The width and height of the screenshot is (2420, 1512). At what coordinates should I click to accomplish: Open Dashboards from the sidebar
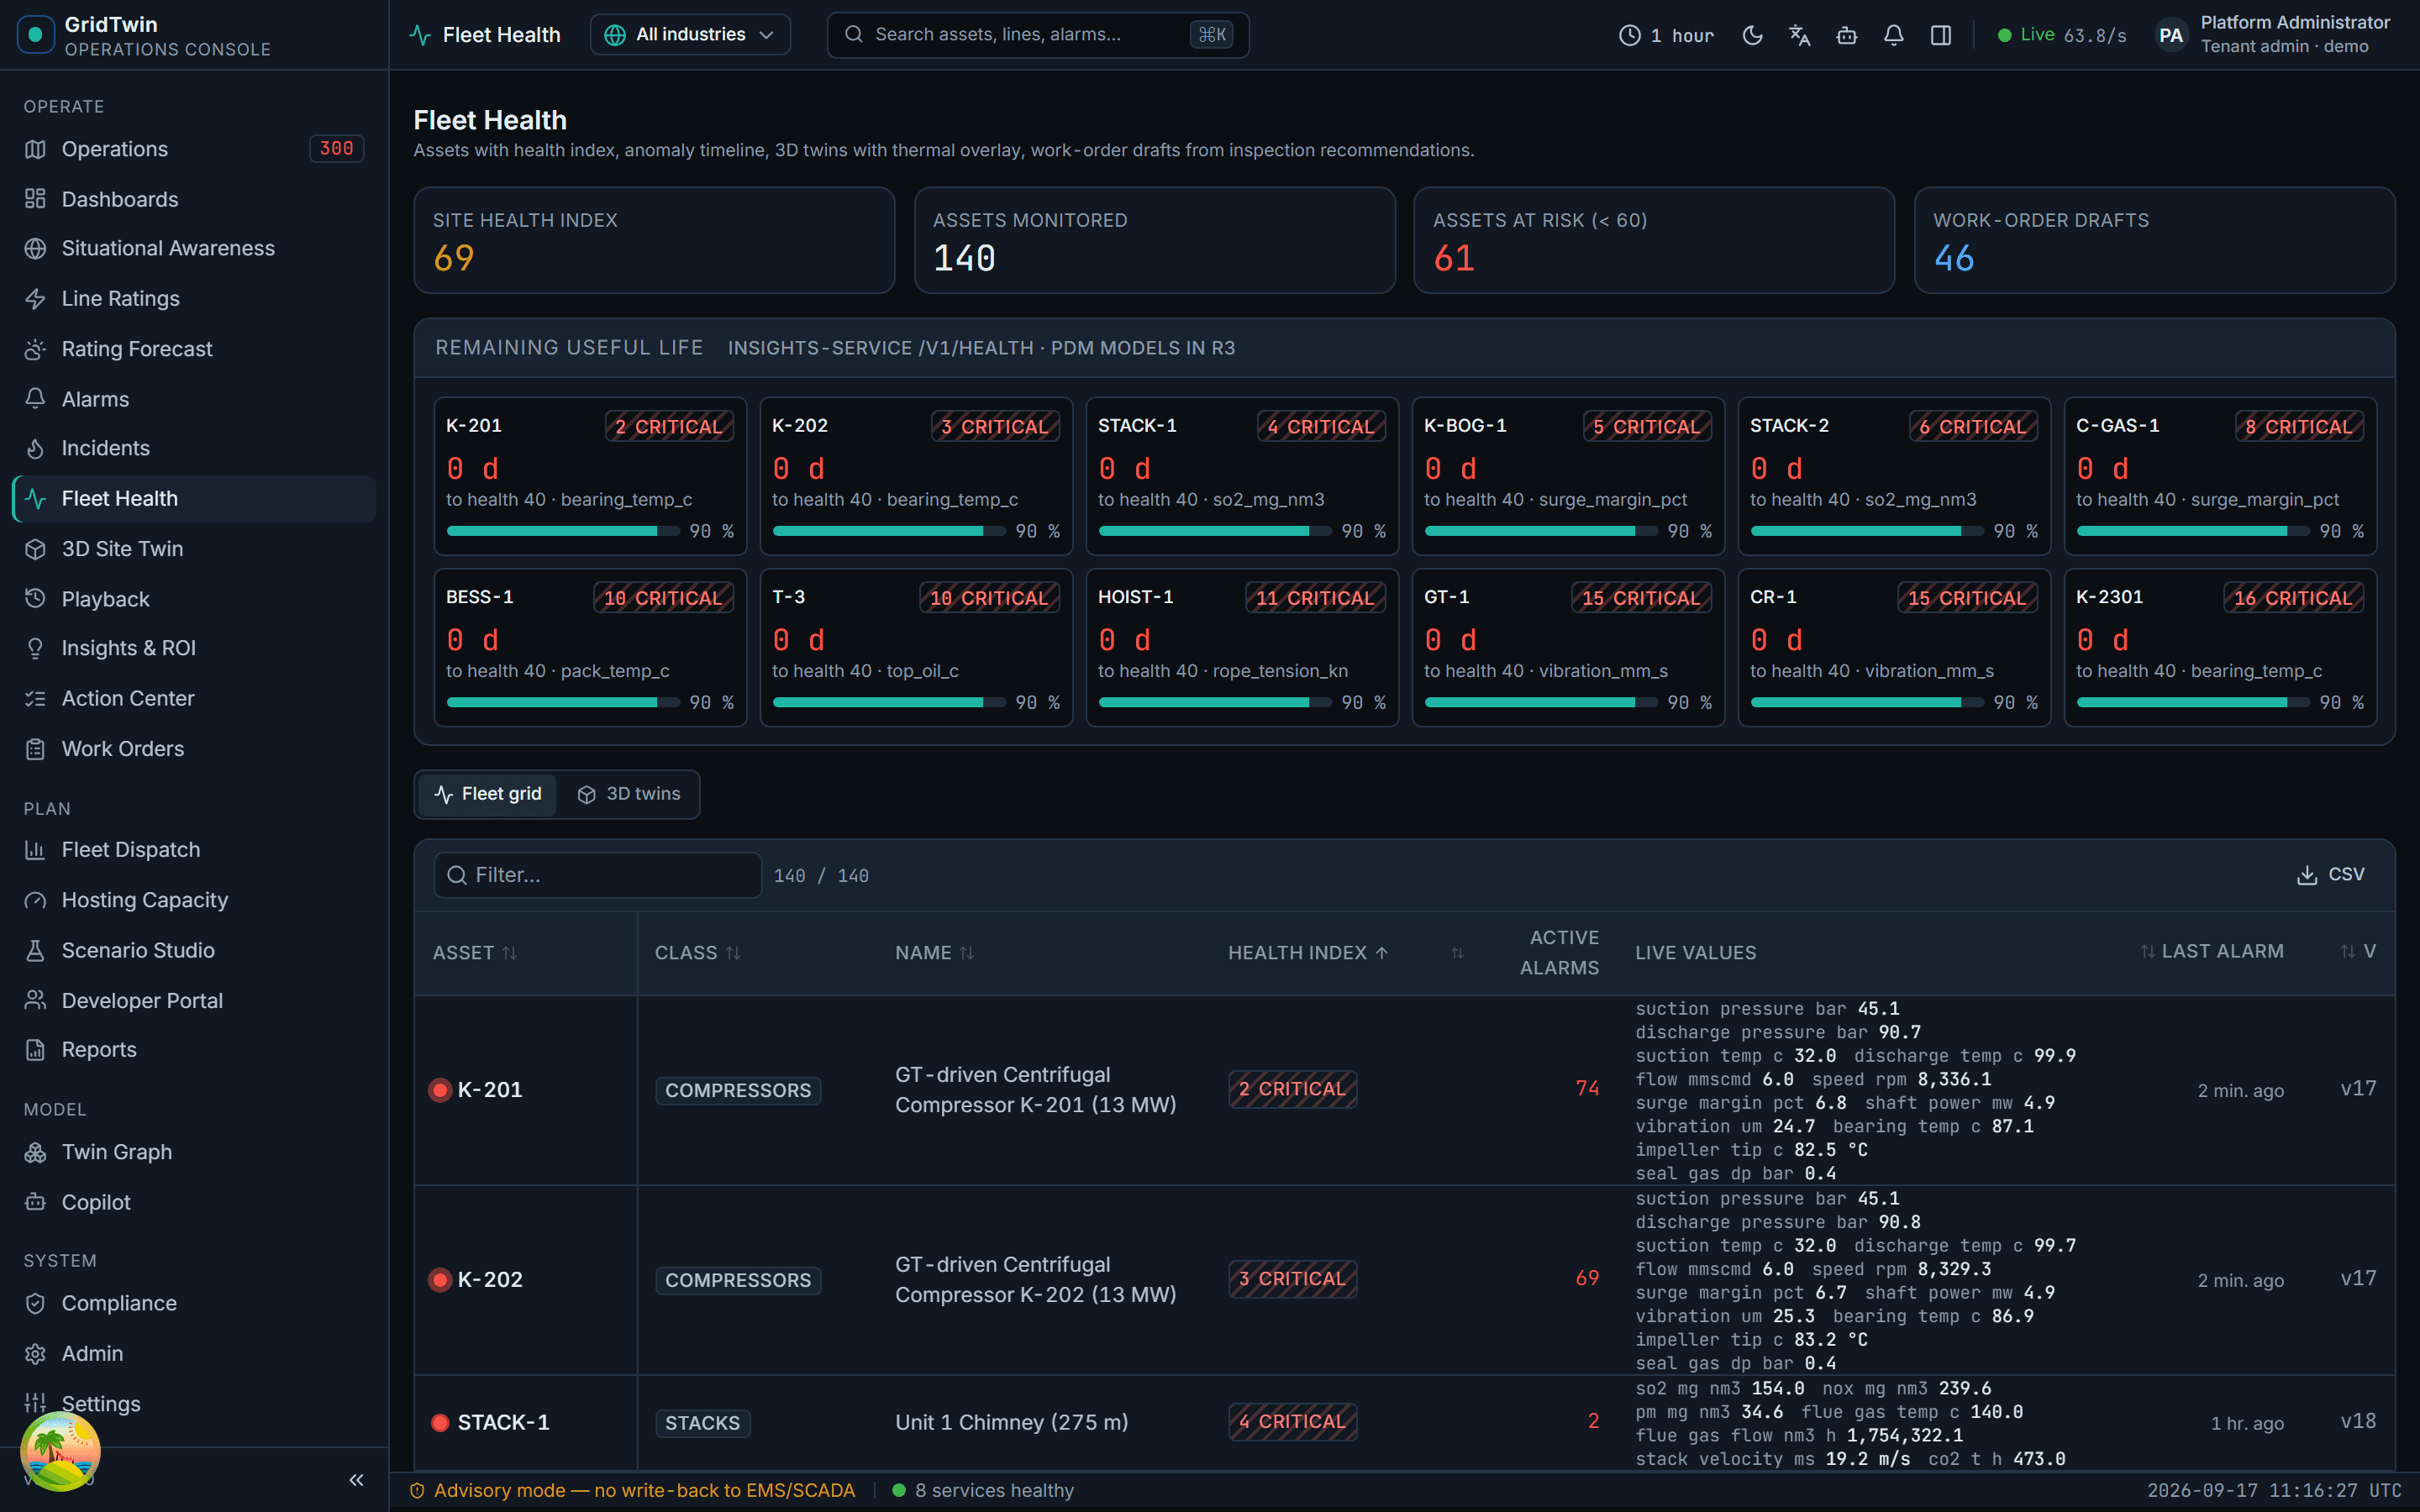coord(193,199)
